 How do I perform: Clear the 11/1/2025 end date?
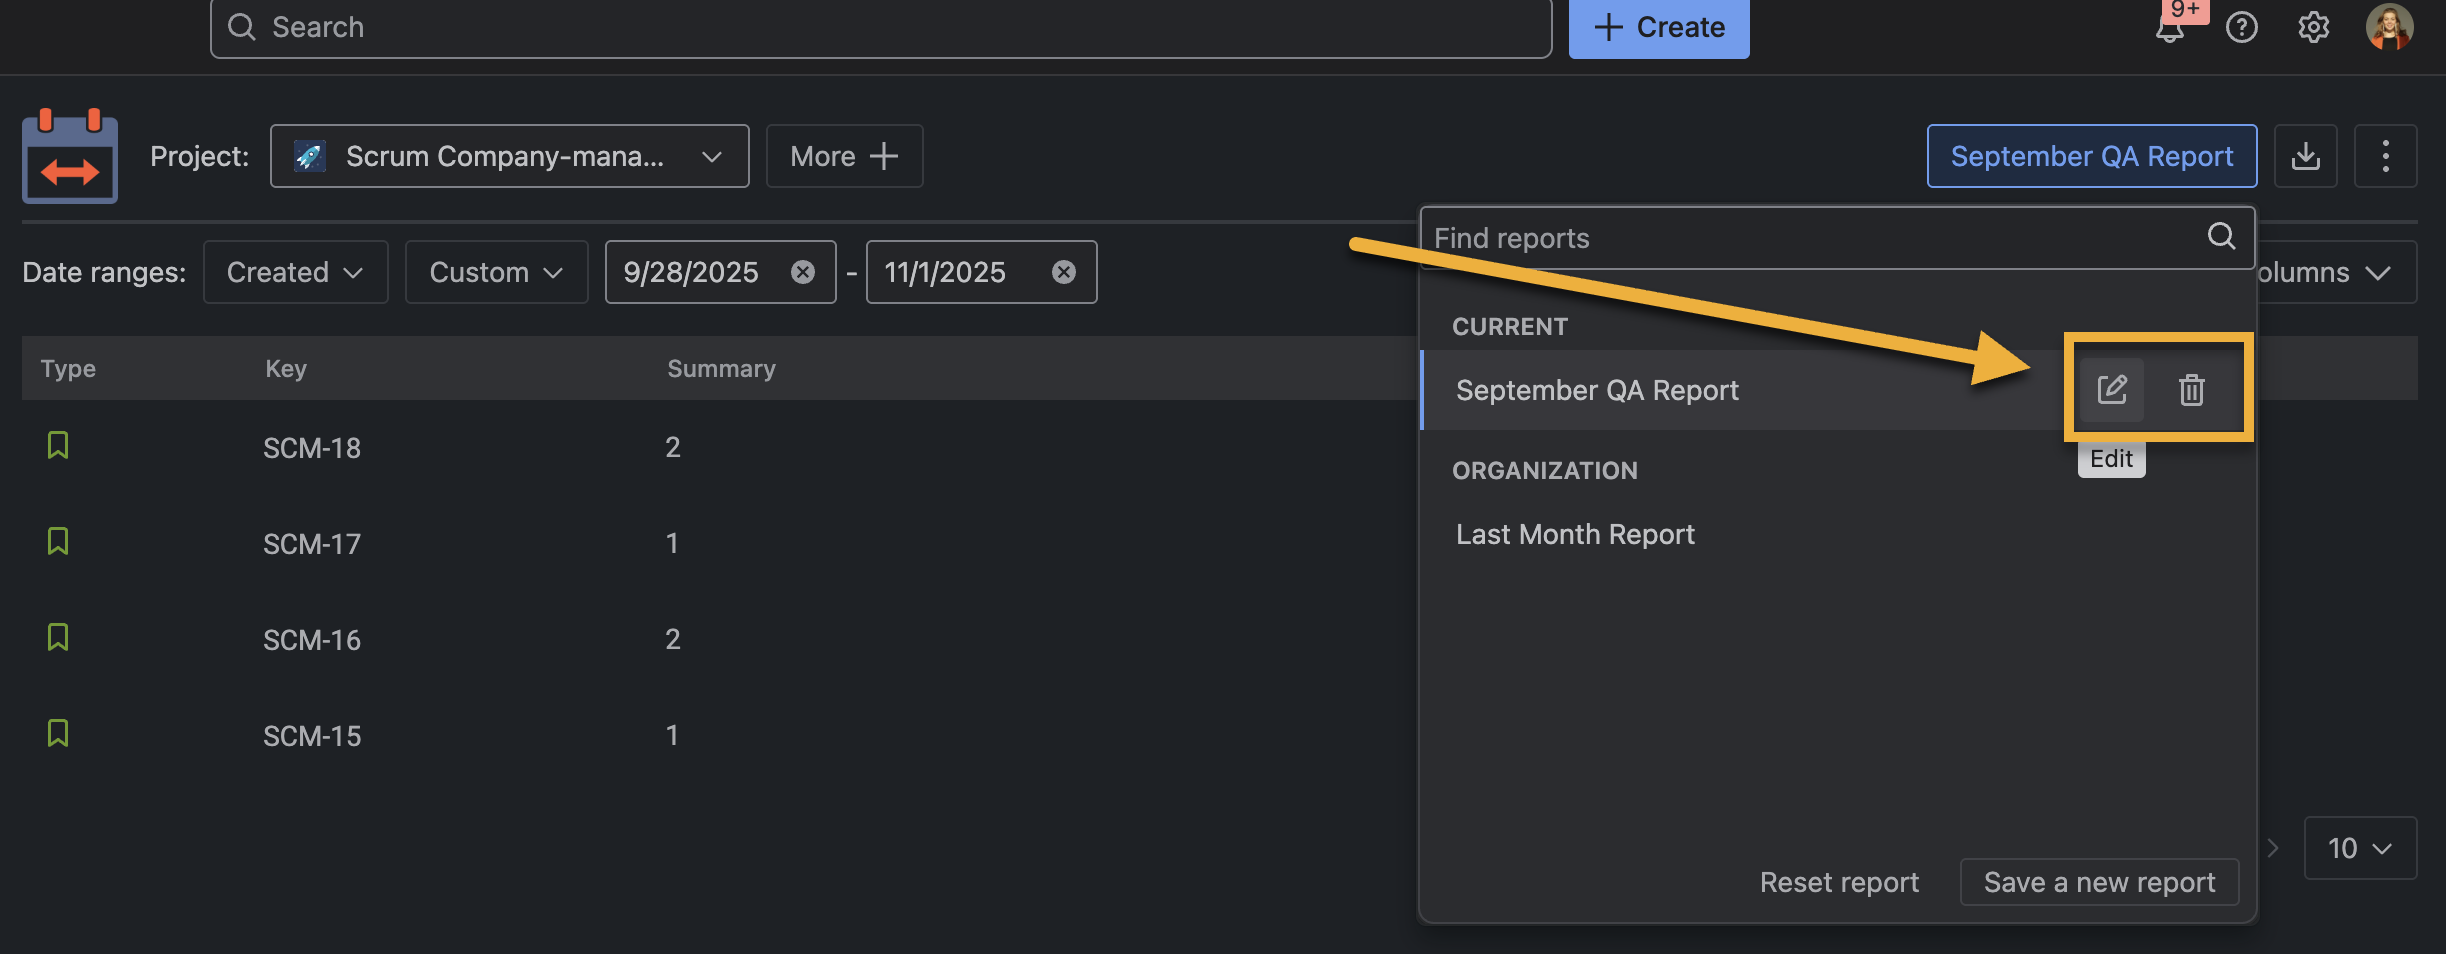tap(1063, 272)
